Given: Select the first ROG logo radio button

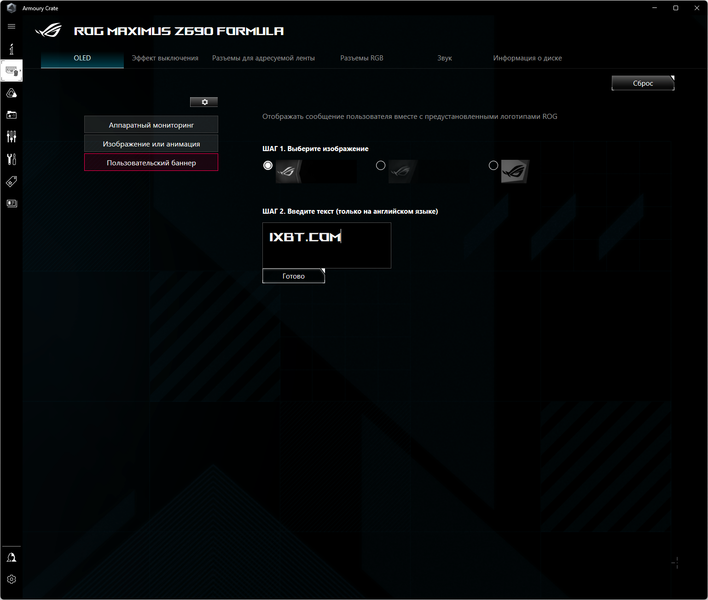Looking at the screenshot, I should [268, 166].
